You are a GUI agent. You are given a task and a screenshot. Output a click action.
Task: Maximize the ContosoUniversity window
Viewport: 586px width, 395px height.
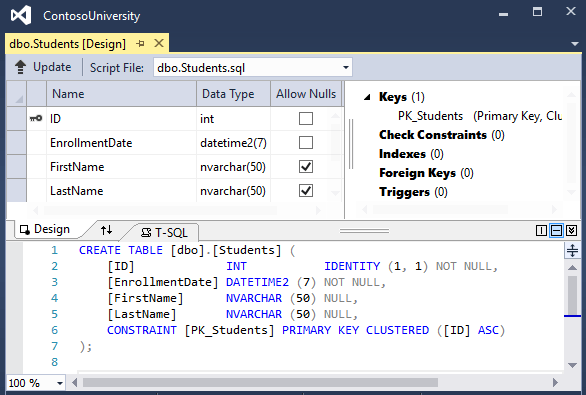pyautogui.click(x=537, y=12)
